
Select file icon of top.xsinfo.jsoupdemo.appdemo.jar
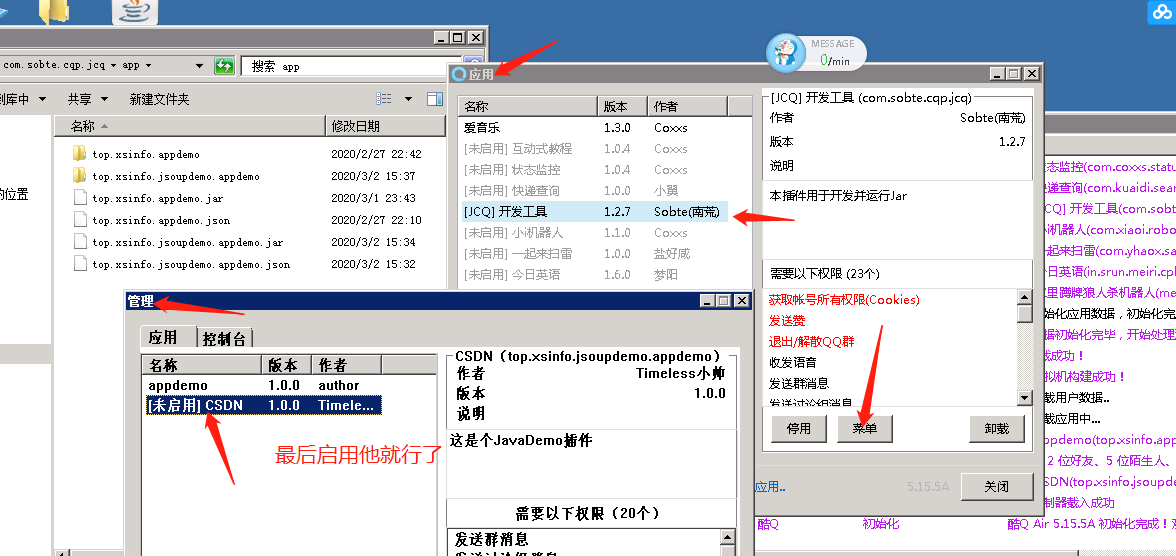(x=80, y=242)
